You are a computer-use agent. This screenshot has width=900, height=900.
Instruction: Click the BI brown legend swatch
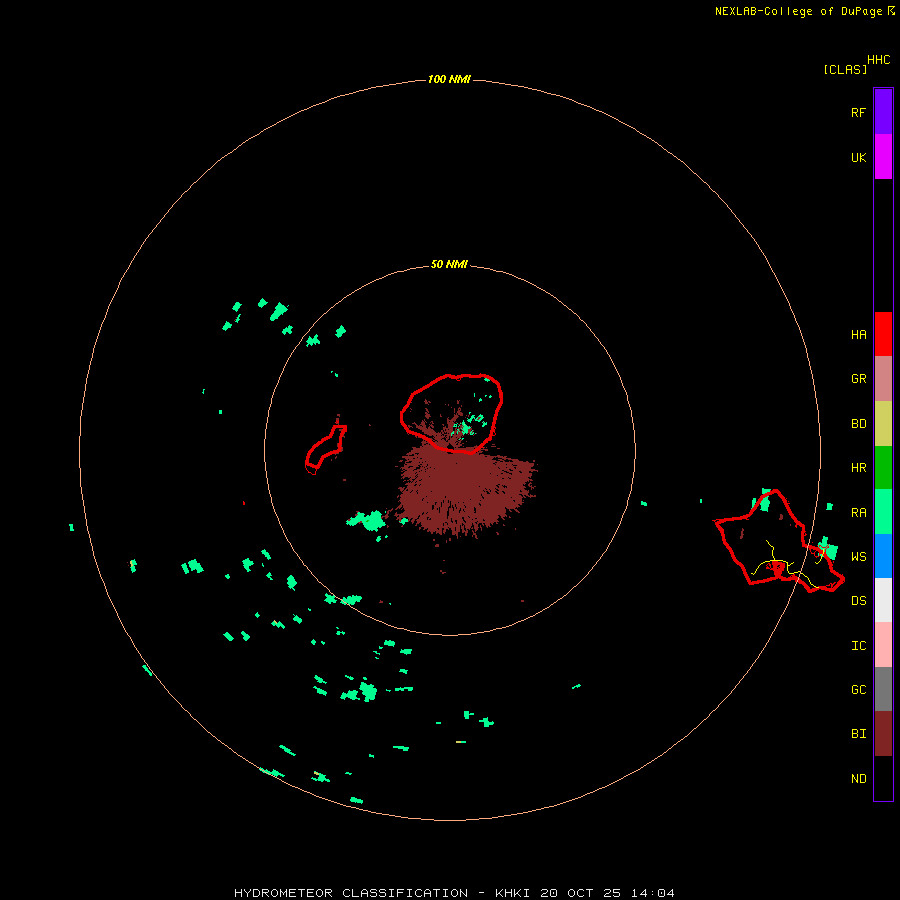883,734
